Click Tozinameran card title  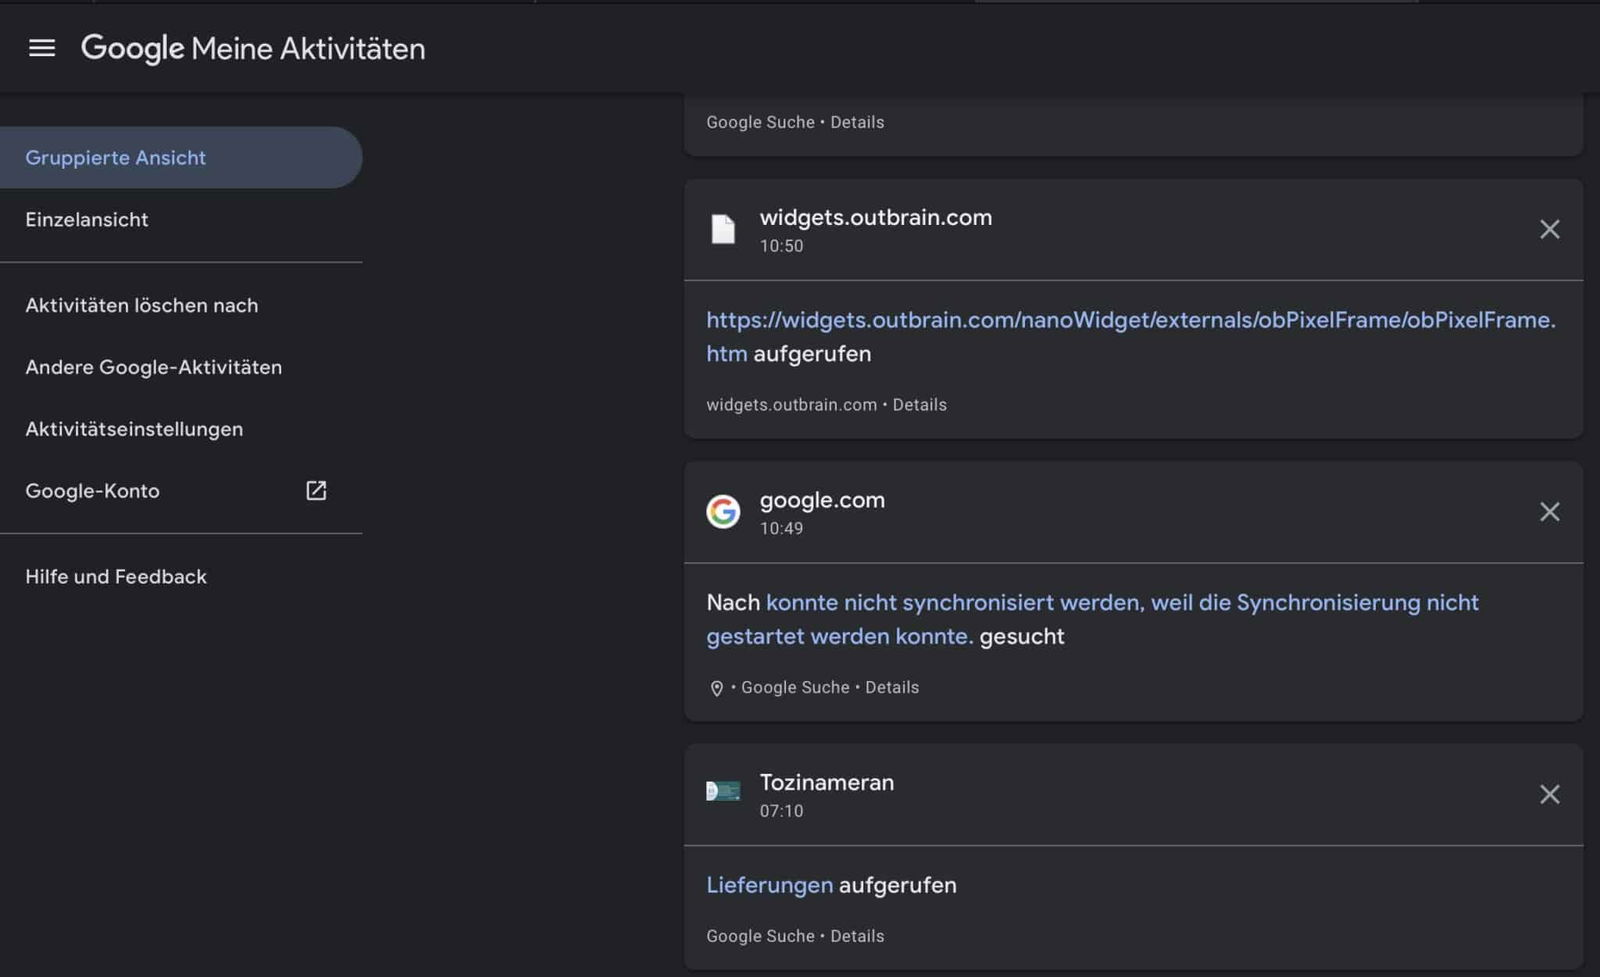[827, 782]
